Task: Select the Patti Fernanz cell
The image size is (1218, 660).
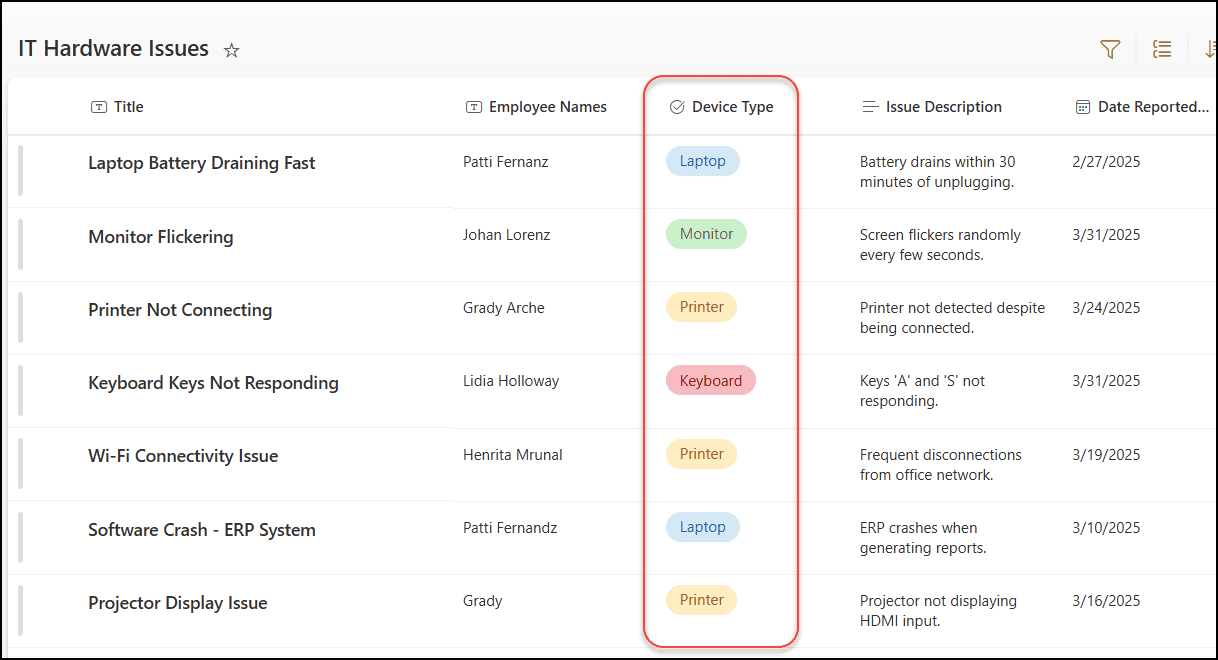Action: coord(505,162)
